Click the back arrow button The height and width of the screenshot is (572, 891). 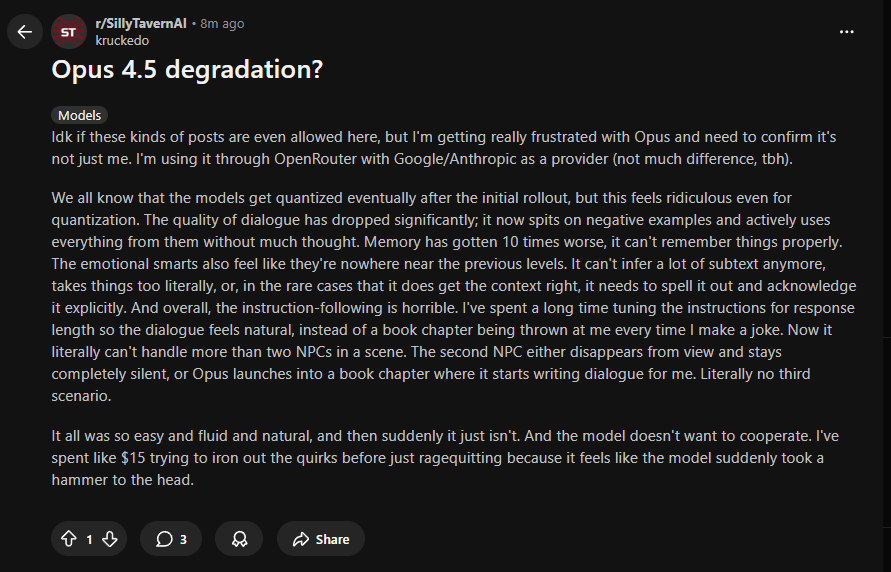[x=25, y=32]
